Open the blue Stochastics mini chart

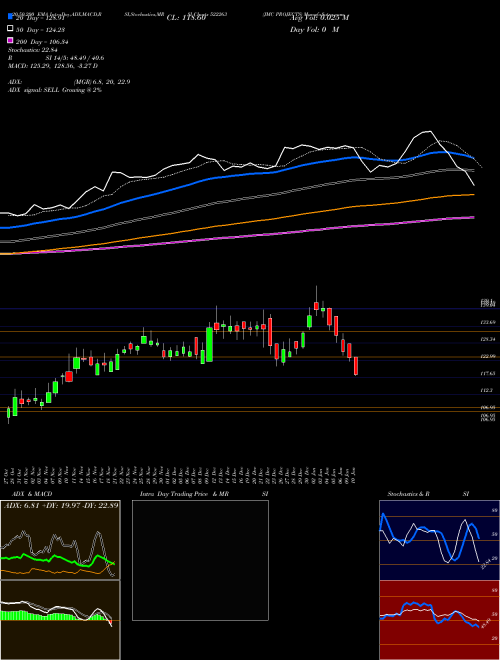[439, 540]
